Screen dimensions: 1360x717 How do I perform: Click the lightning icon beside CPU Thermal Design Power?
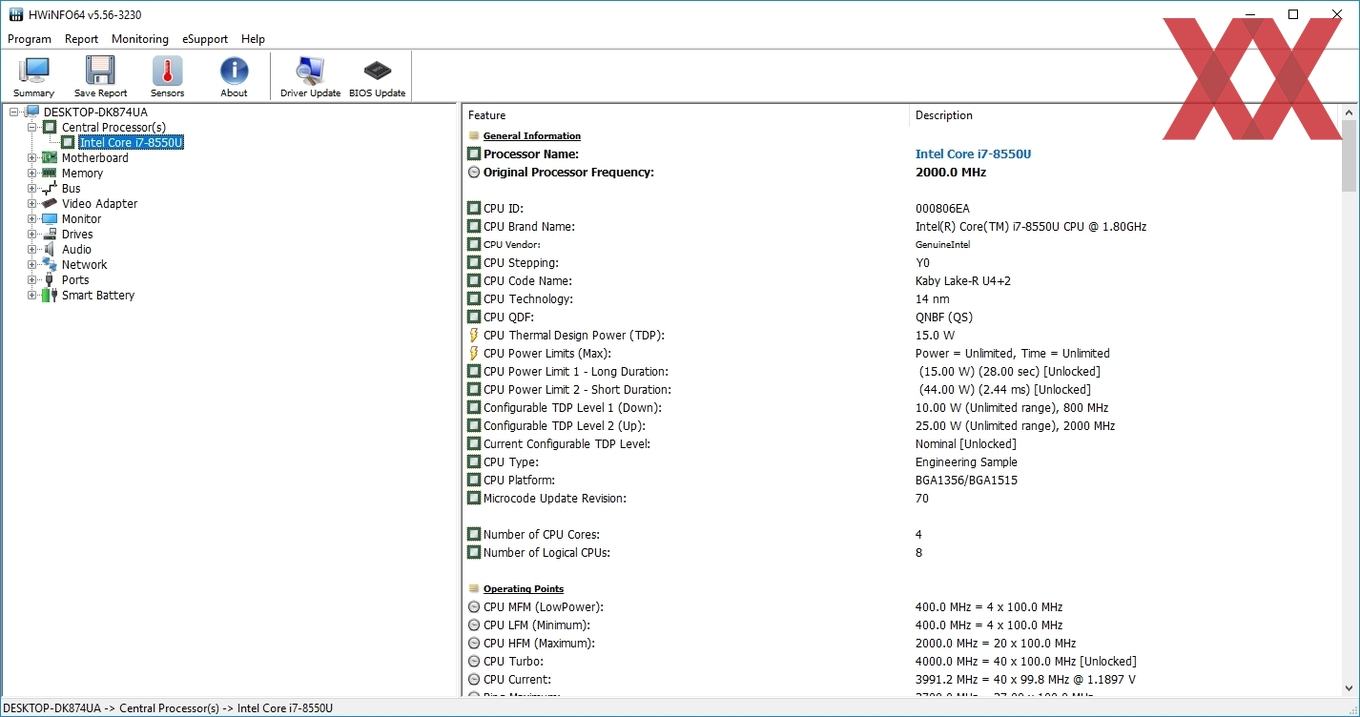pos(474,335)
